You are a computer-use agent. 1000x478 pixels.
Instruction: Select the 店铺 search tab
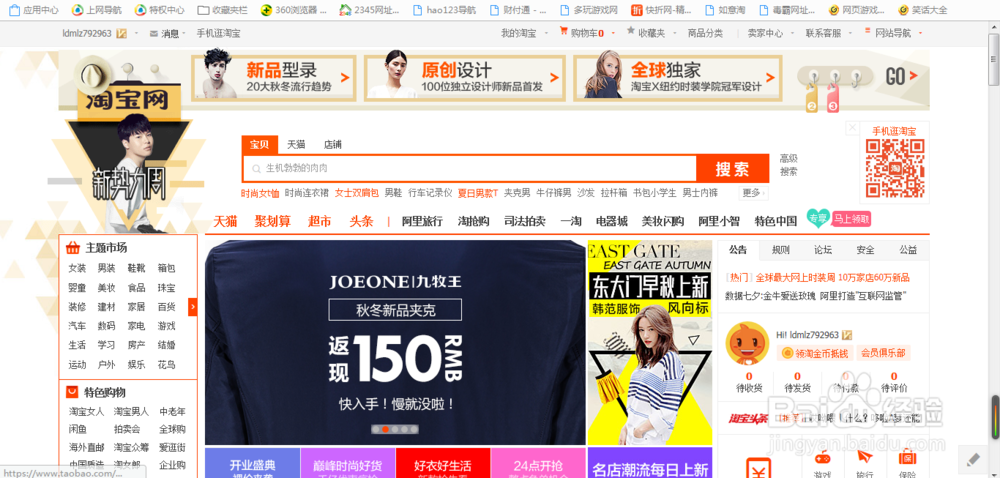point(332,145)
